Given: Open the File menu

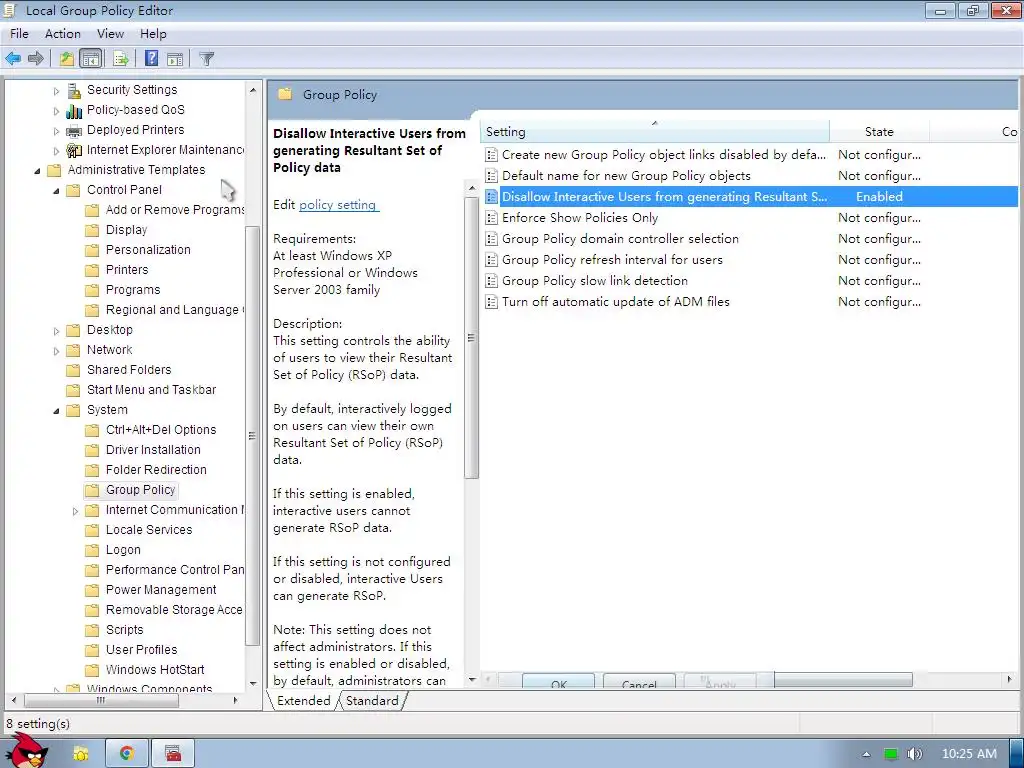Looking at the screenshot, I should [x=19, y=34].
